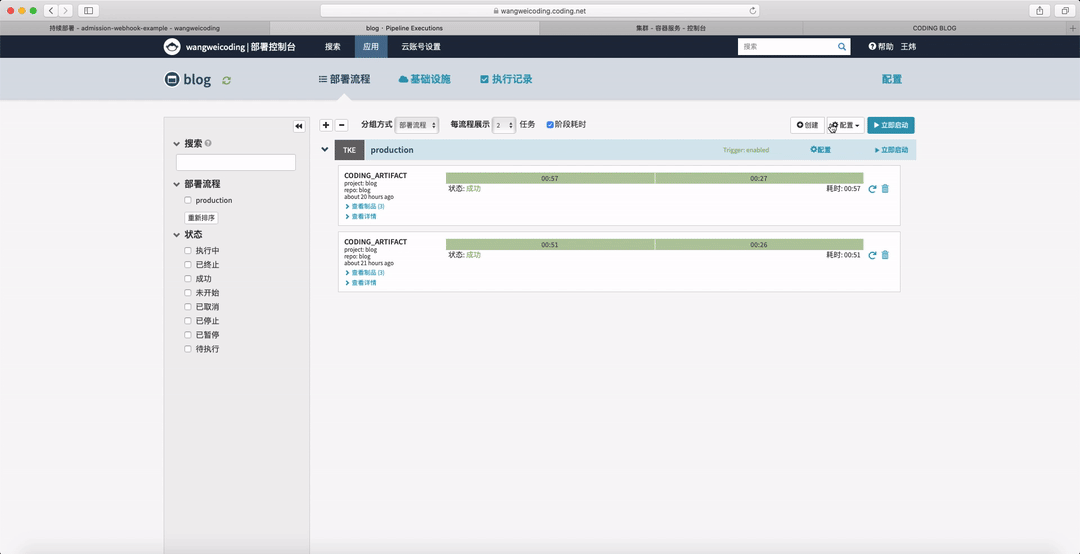The height and width of the screenshot is (554, 1080).
Task: Click the top 立即启动 button
Action: click(891, 125)
